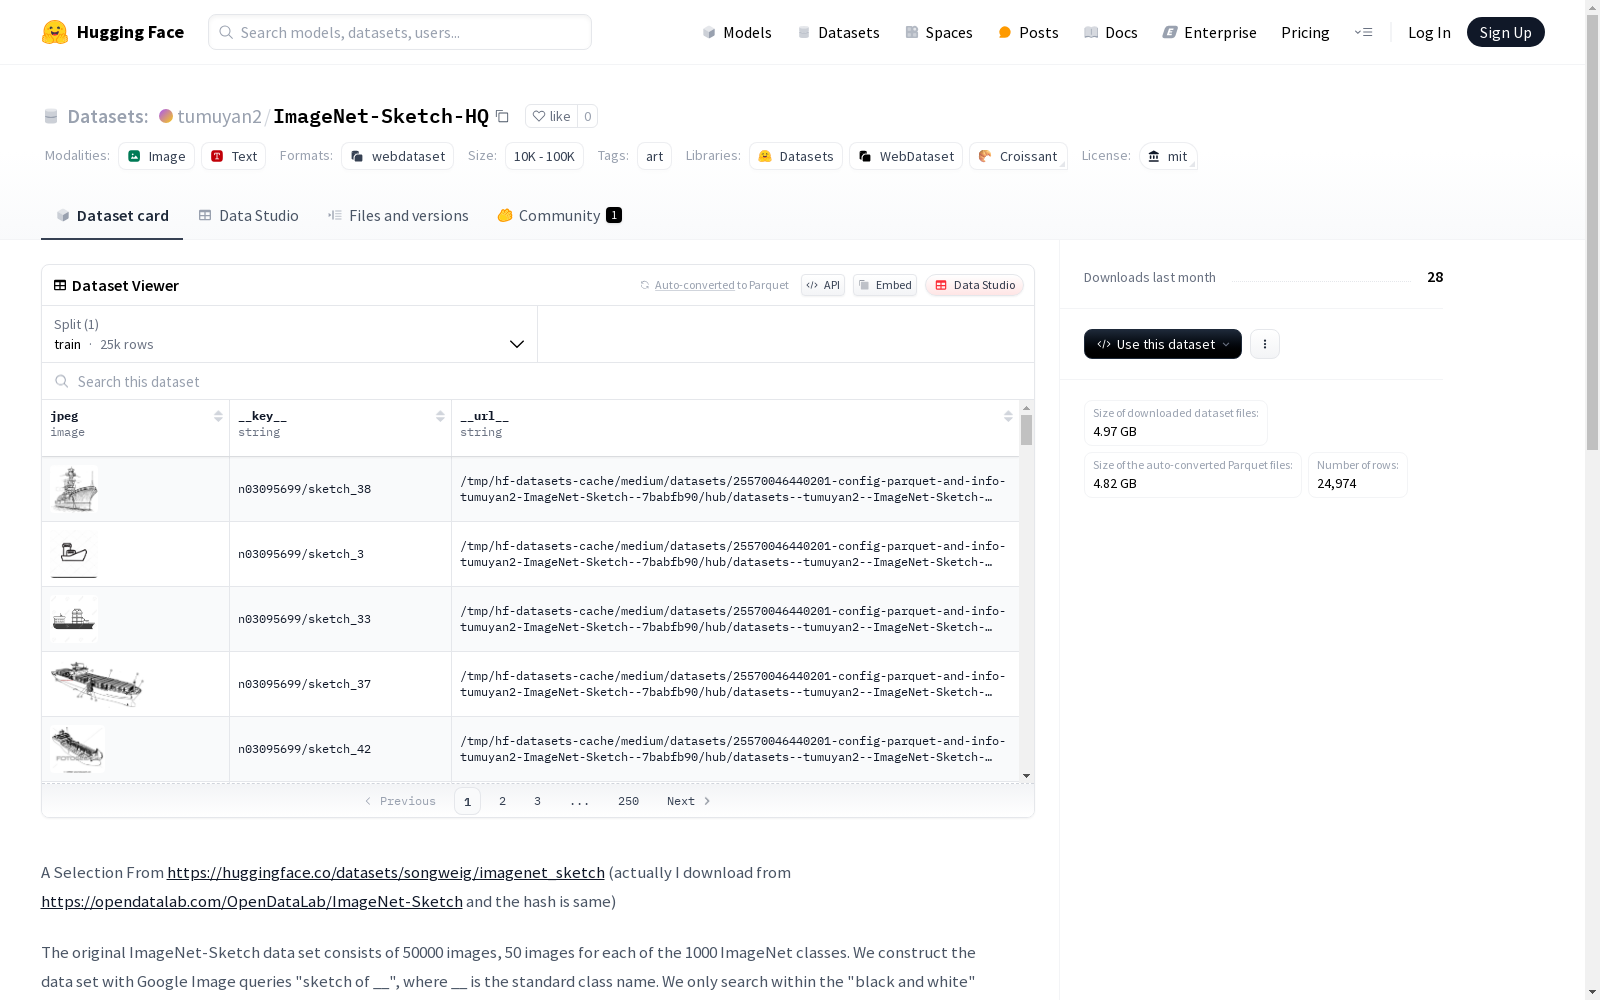Screen dimensions: 1600x1000
Task: Expand the Split train dropdown
Action: [290, 334]
